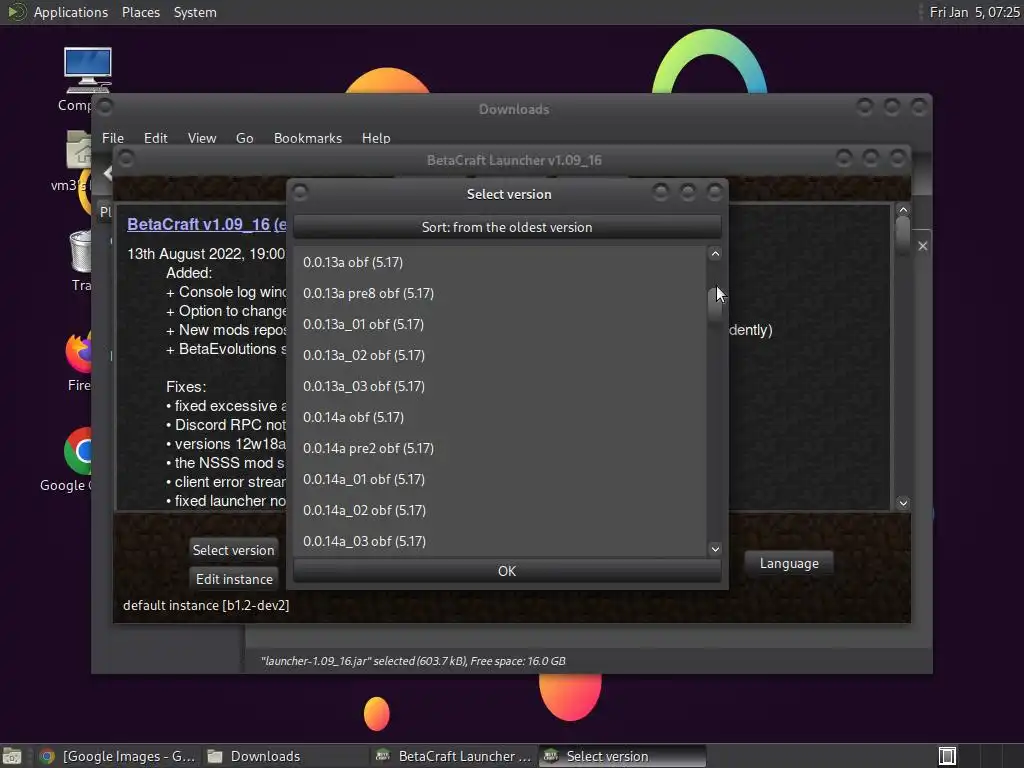Open Computer desktop icon

click(x=88, y=71)
